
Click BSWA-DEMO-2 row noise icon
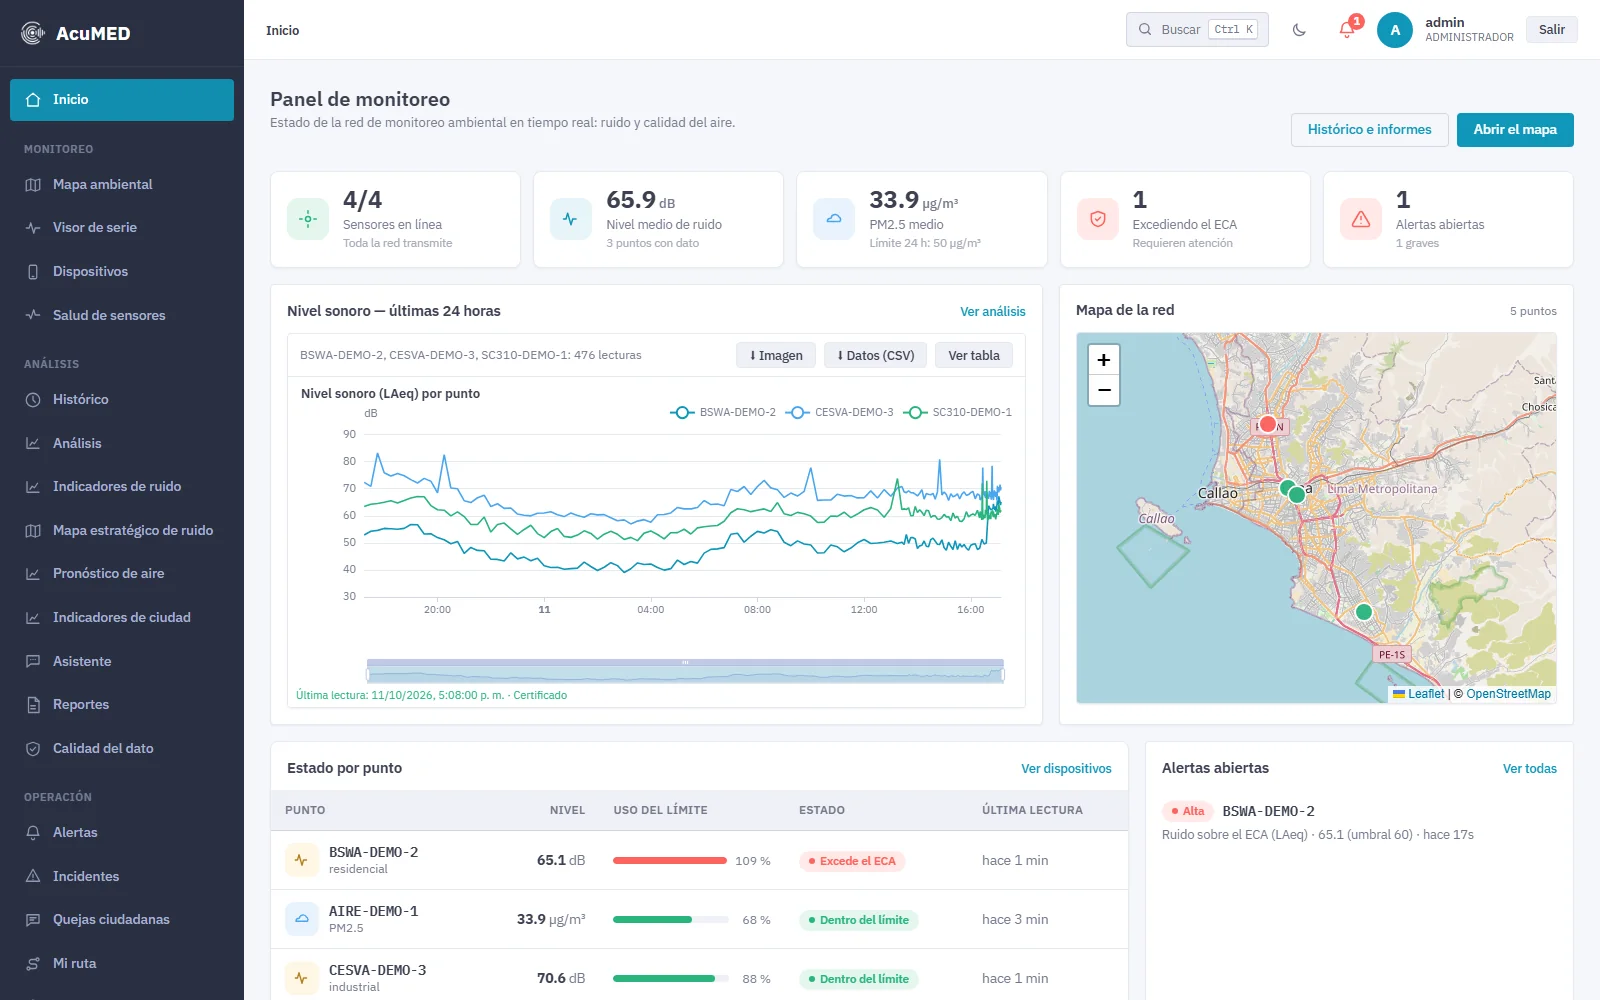[302, 860]
